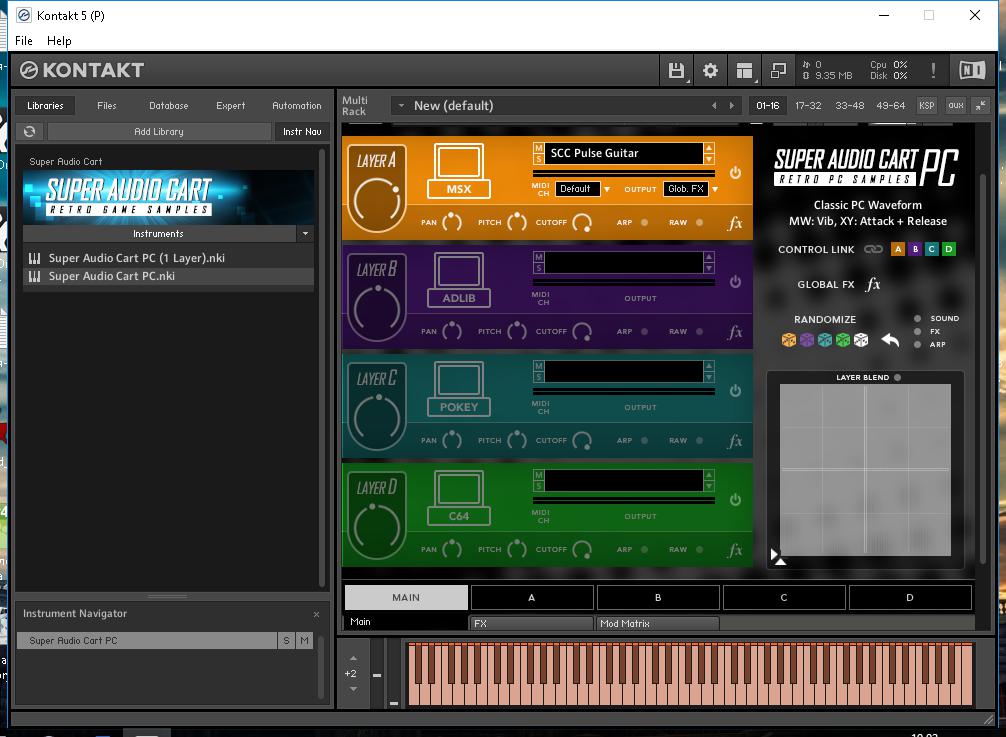Select the C64 system icon in Layer D

click(x=459, y=498)
